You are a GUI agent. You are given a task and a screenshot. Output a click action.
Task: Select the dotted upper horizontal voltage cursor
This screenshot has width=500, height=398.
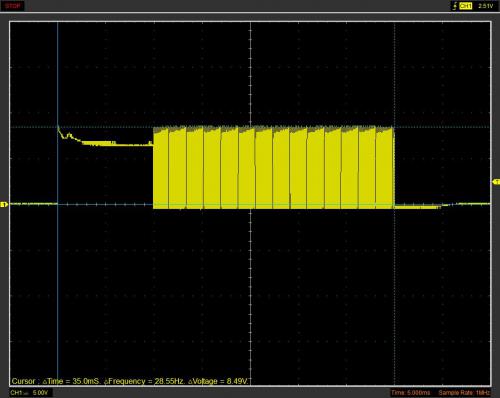(x=250, y=127)
